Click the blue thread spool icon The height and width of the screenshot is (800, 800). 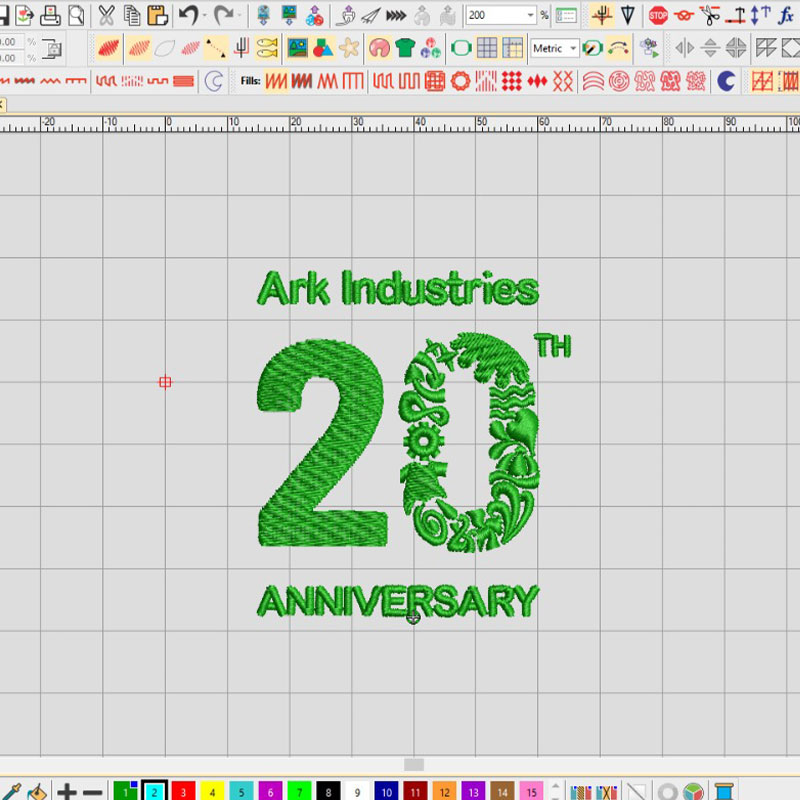coord(724,792)
